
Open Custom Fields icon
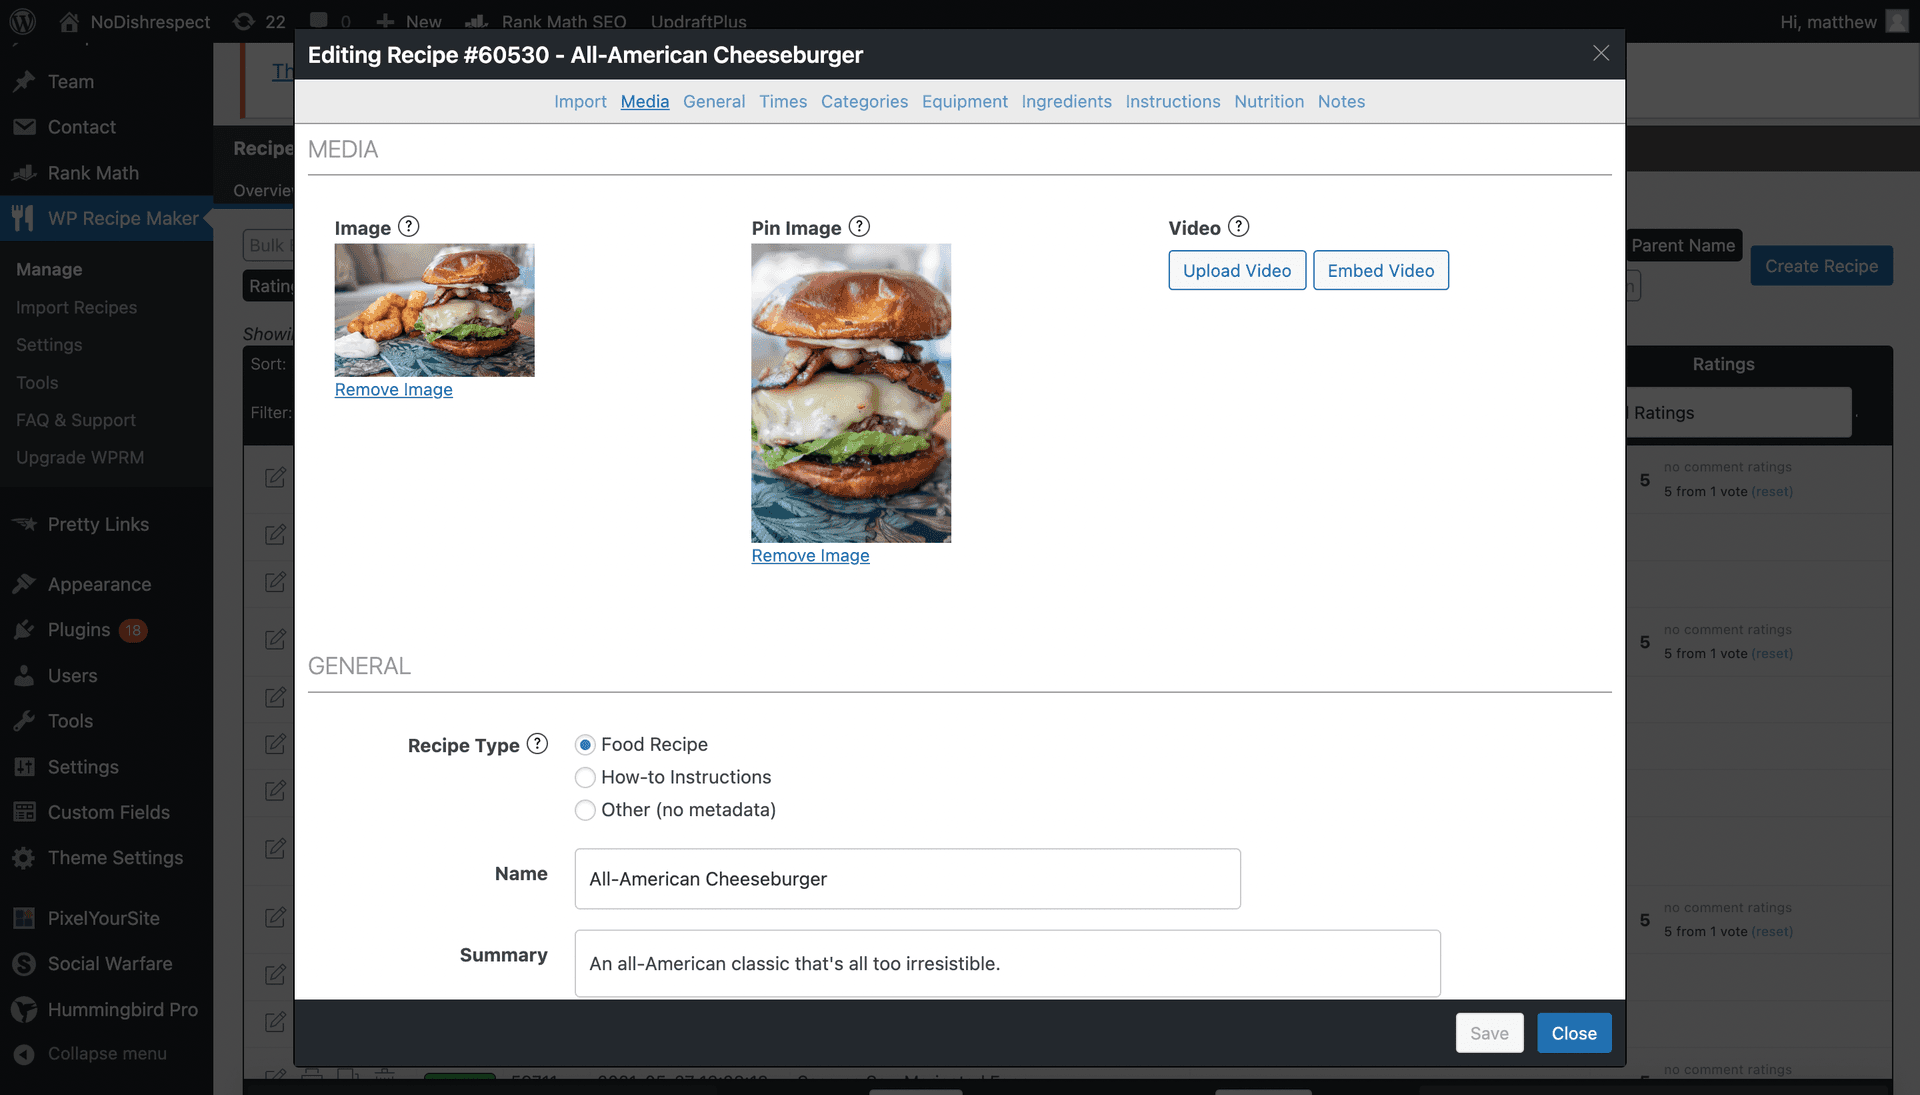click(x=24, y=812)
